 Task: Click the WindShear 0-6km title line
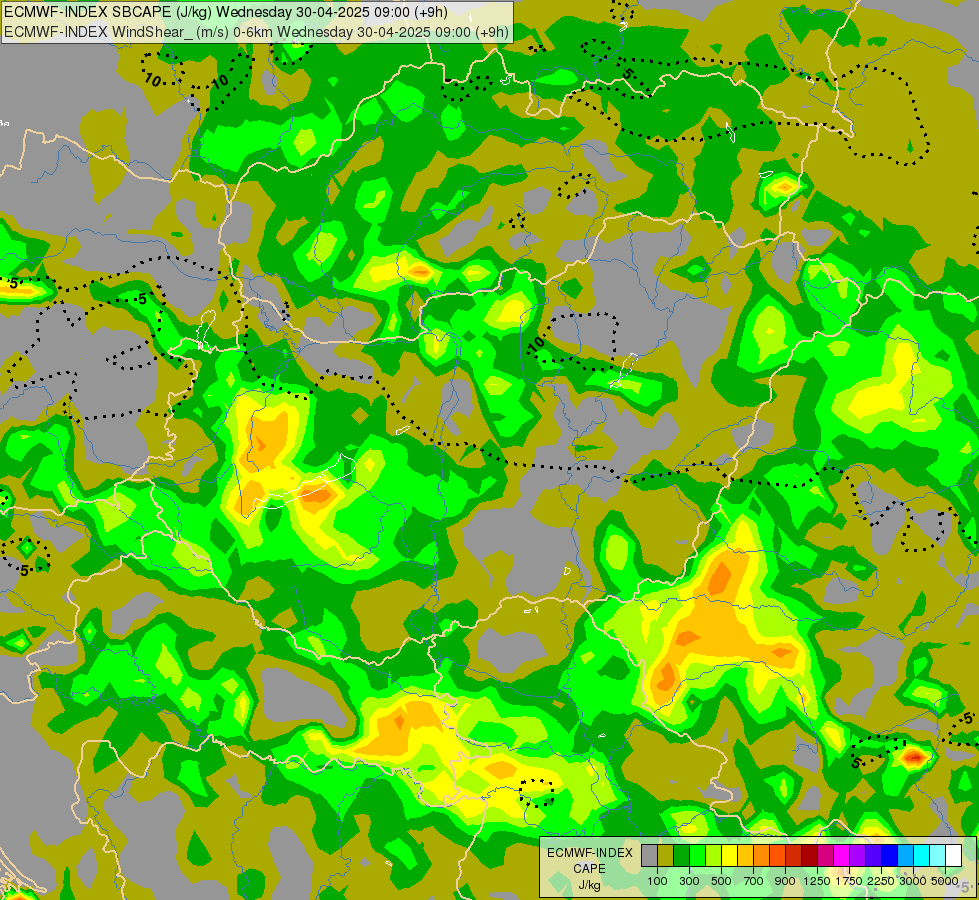[256, 32]
